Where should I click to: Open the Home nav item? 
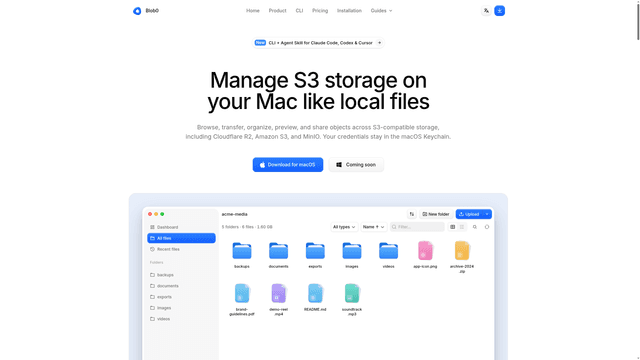pos(253,11)
